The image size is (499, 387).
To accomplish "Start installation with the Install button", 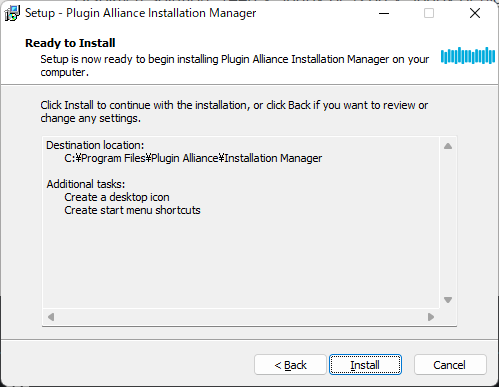I will click(x=365, y=365).
